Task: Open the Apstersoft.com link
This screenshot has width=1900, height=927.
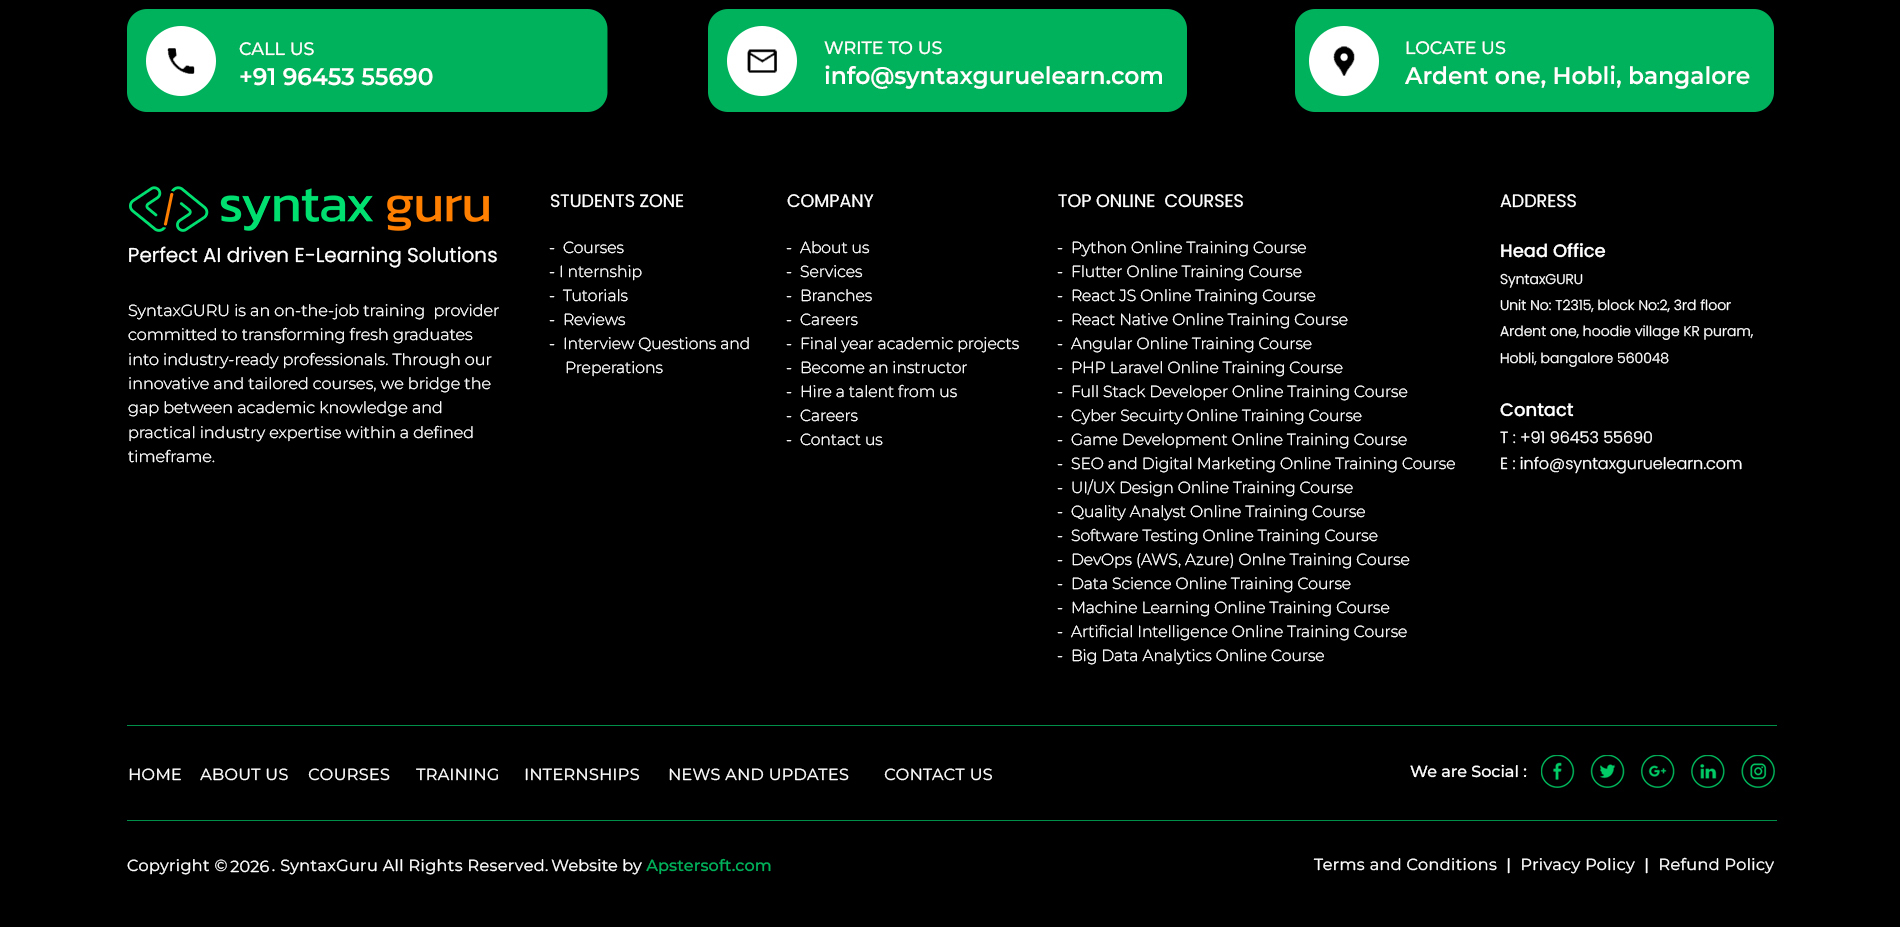Action: [x=708, y=865]
